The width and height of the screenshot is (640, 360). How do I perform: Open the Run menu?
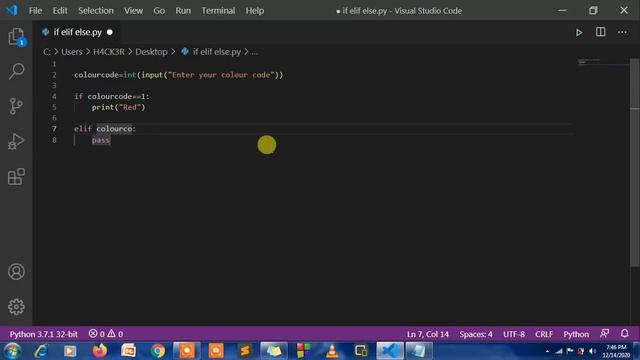tap(183, 11)
